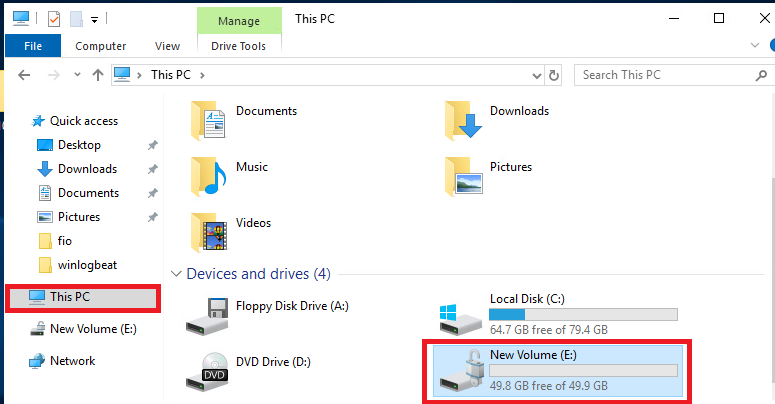Expand the chevron after This PC breadcrumb

pyautogui.click(x=202, y=75)
